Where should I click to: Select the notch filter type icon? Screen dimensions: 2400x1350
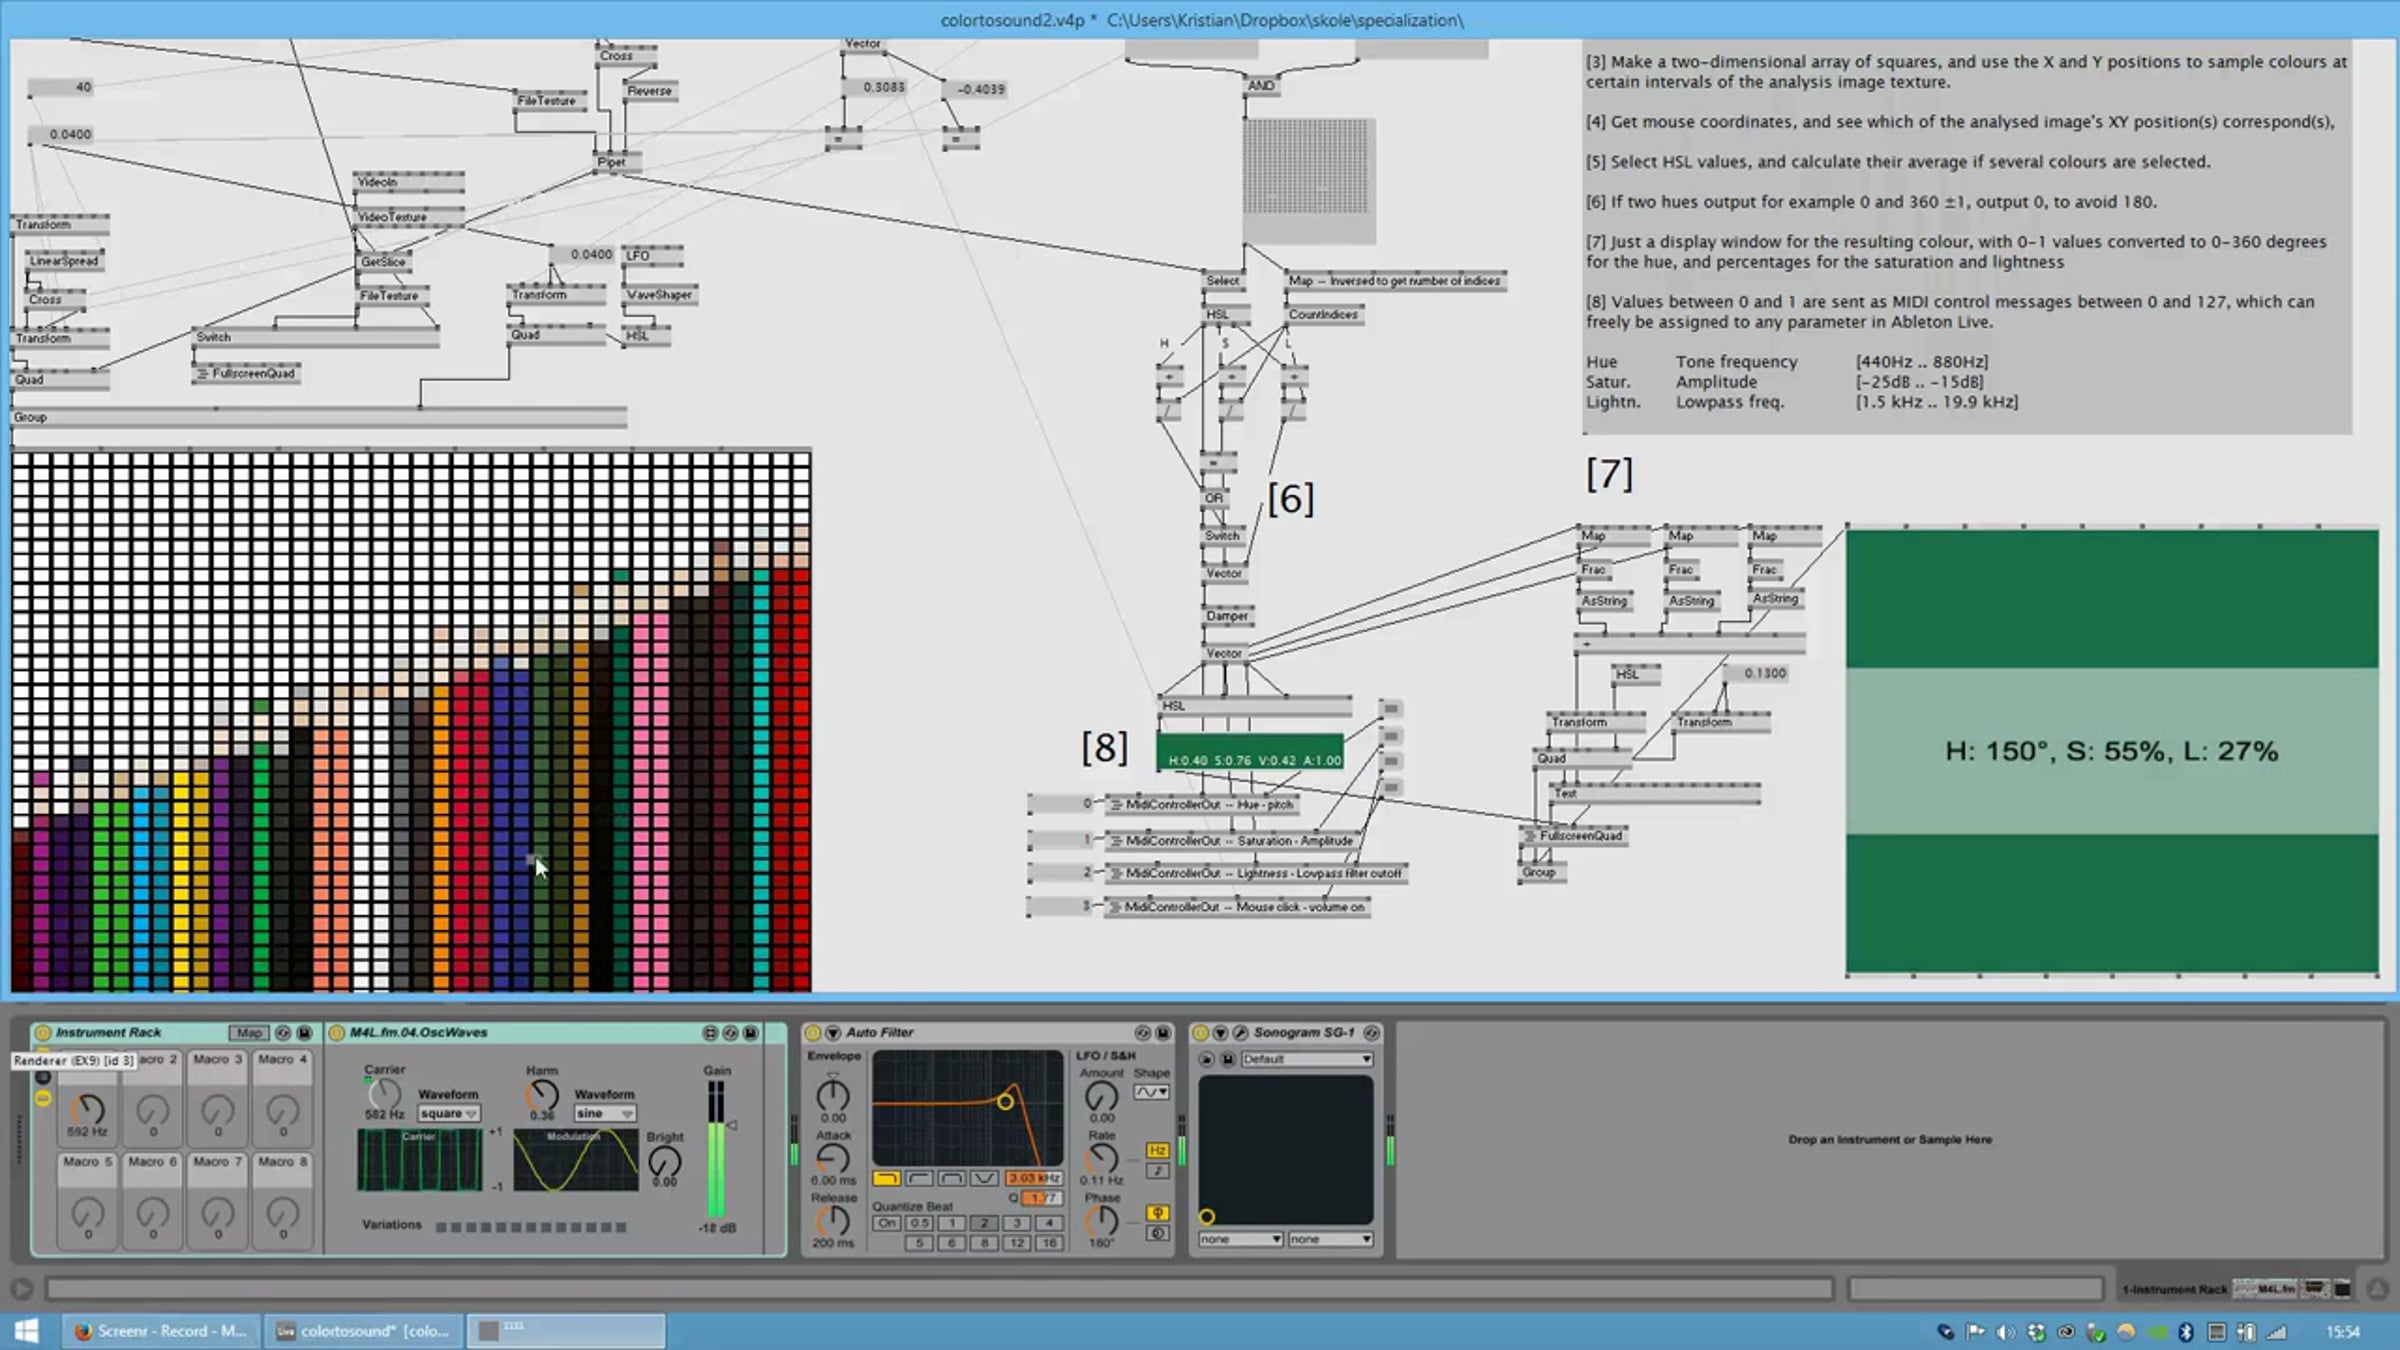(x=984, y=1178)
